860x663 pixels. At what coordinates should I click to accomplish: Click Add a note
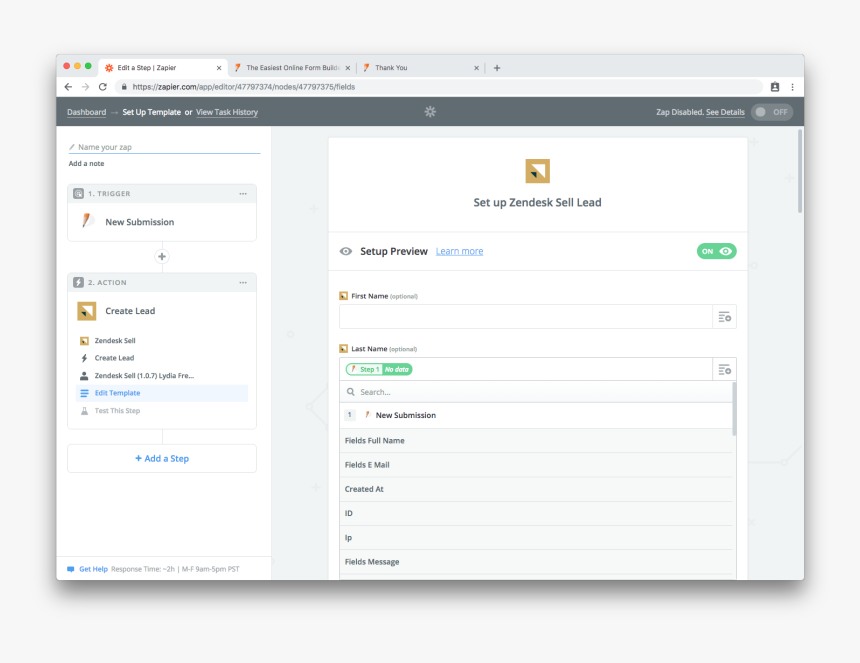pos(86,163)
